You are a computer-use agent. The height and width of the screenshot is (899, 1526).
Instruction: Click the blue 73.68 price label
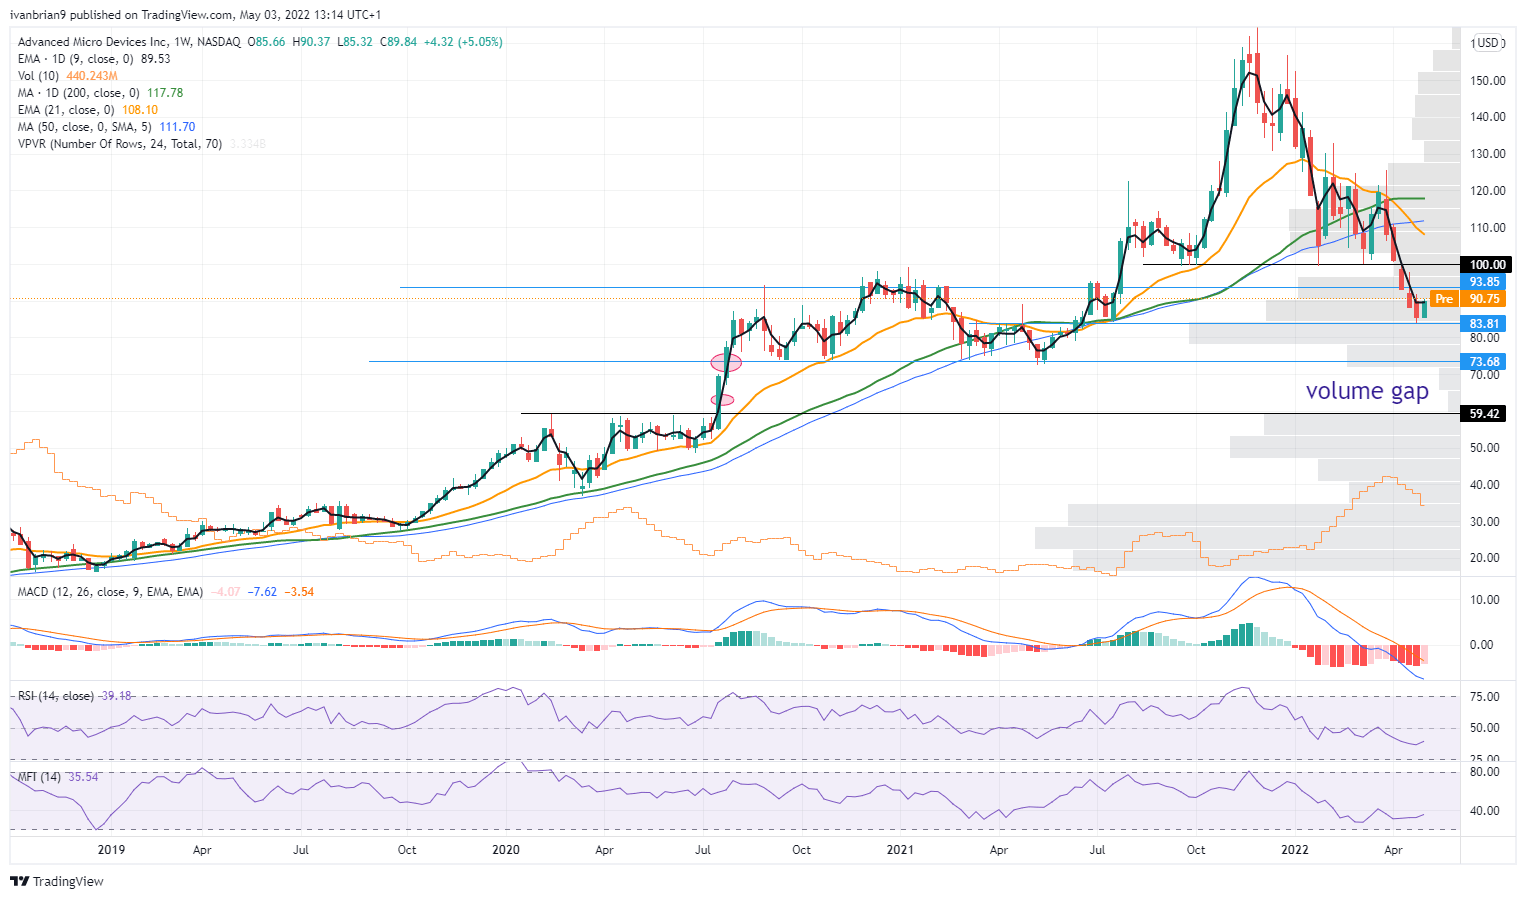point(1484,362)
